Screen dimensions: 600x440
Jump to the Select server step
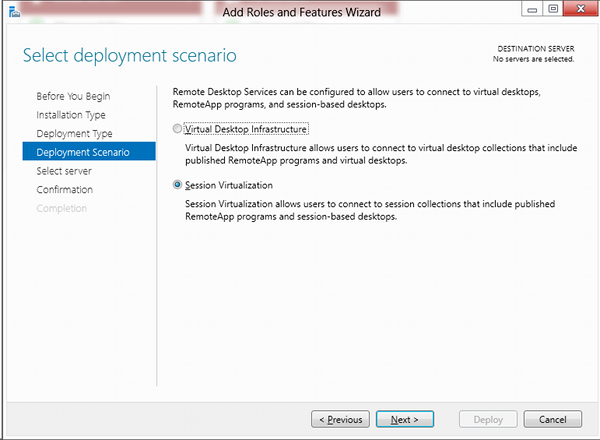click(x=64, y=171)
